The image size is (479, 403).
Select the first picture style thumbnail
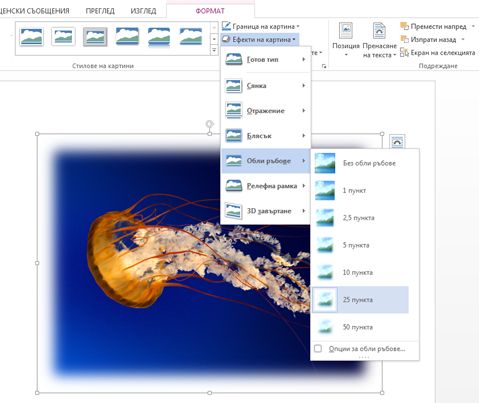31,36
